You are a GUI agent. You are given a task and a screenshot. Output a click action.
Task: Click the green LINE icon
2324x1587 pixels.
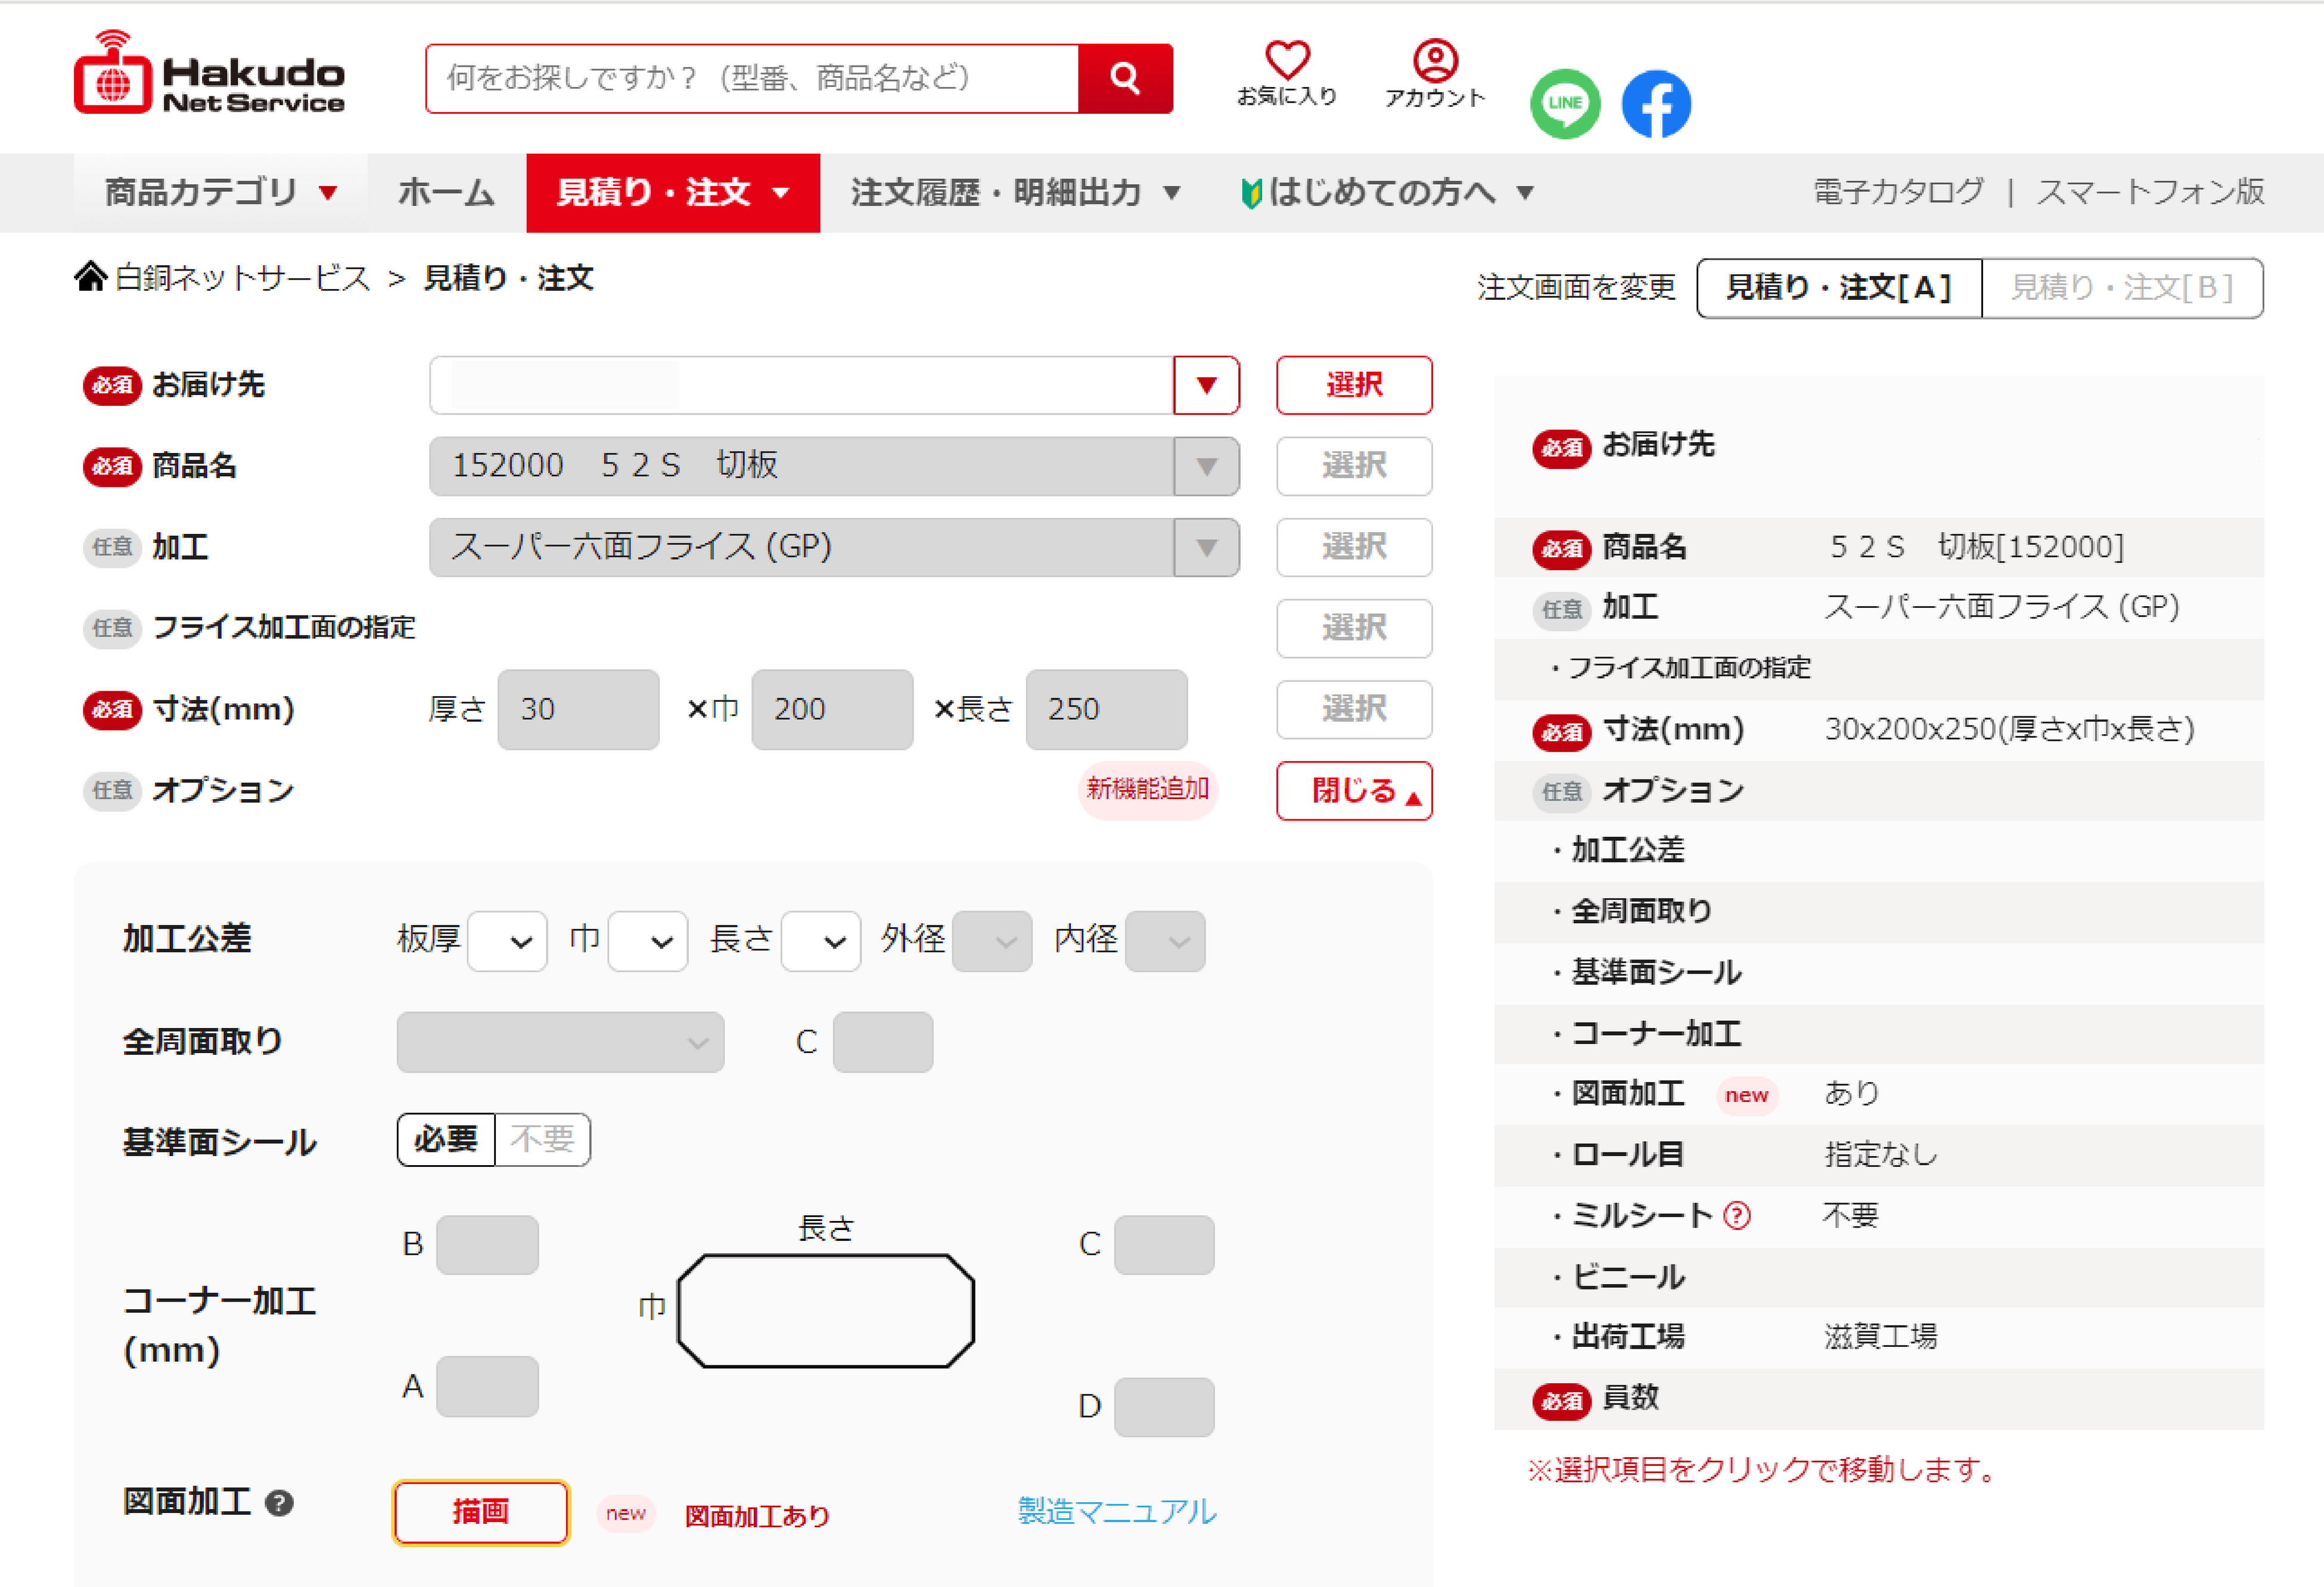1564,104
